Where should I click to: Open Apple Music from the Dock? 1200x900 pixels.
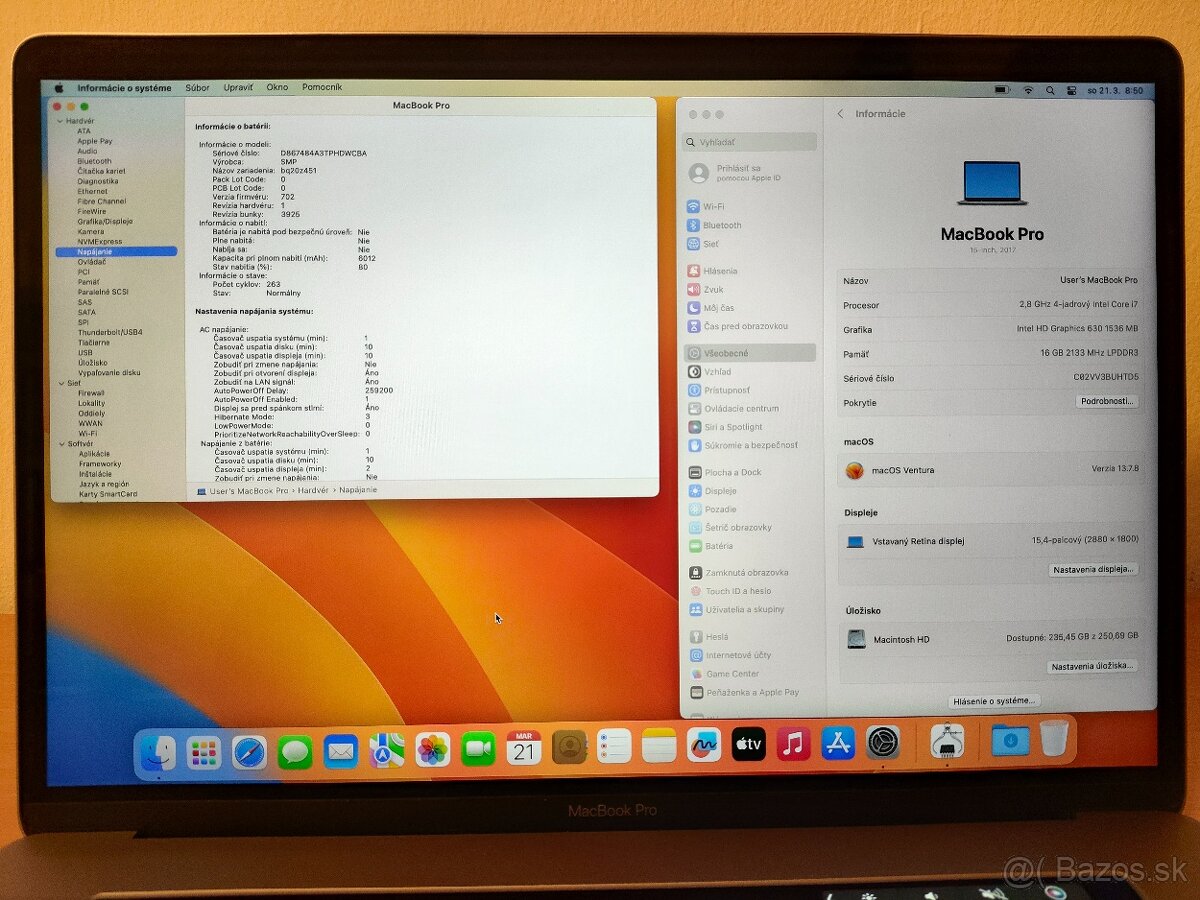(x=793, y=744)
